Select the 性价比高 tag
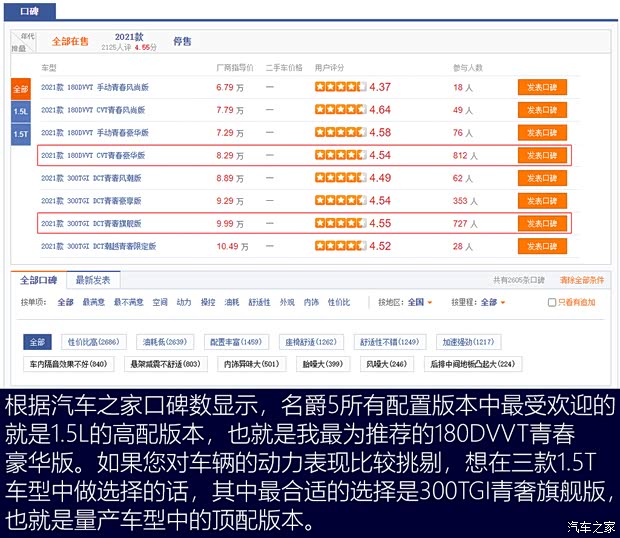Image resolution: width=620 pixels, height=538 pixels. pyautogui.click(x=94, y=342)
